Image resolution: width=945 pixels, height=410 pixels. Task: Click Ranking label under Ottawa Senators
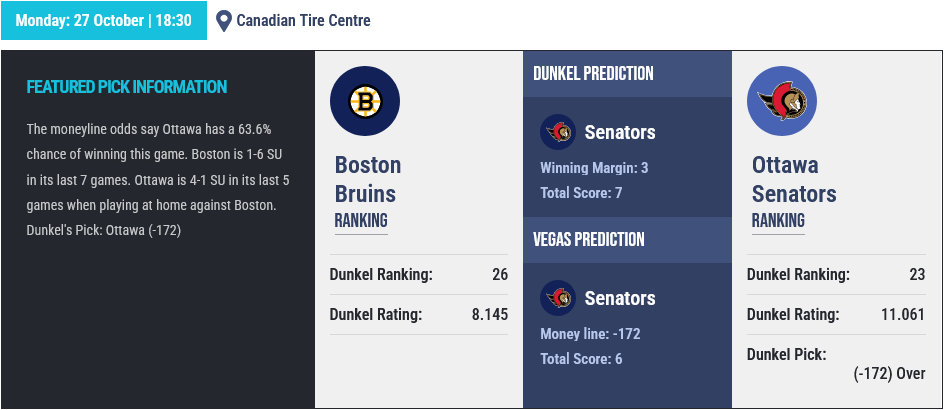coord(778,221)
